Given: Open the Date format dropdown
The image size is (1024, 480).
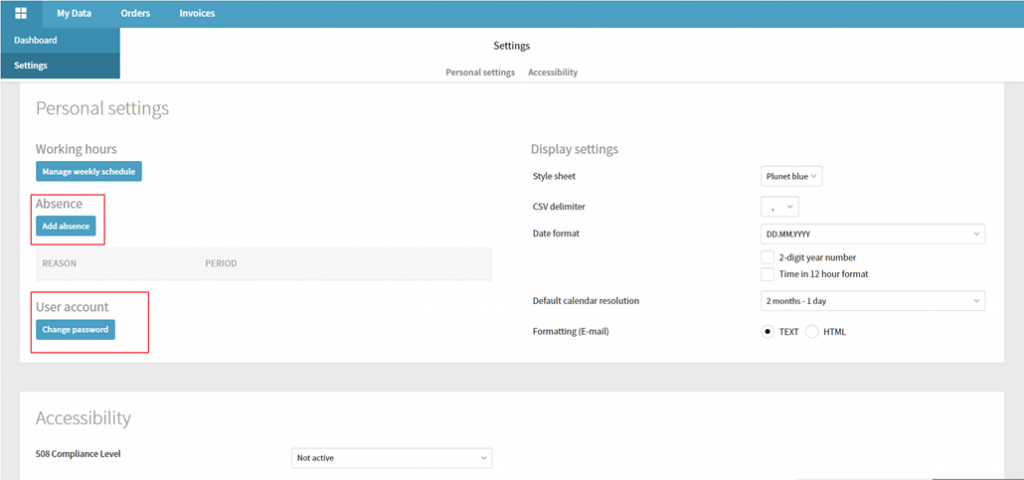Looking at the screenshot, I should (x=872, y=233).
